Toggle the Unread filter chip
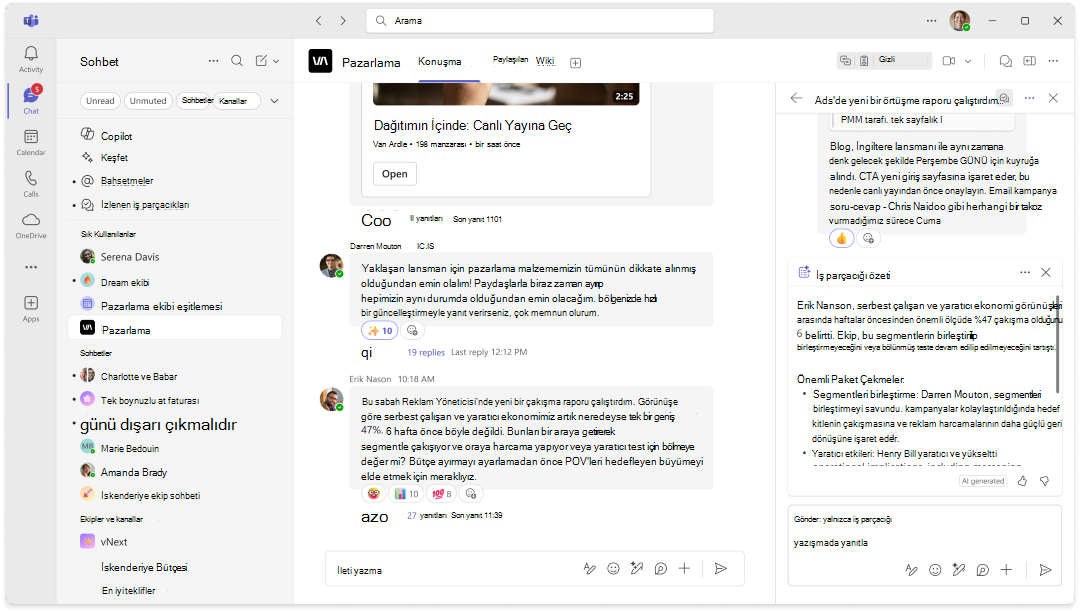 click(101, 101)
